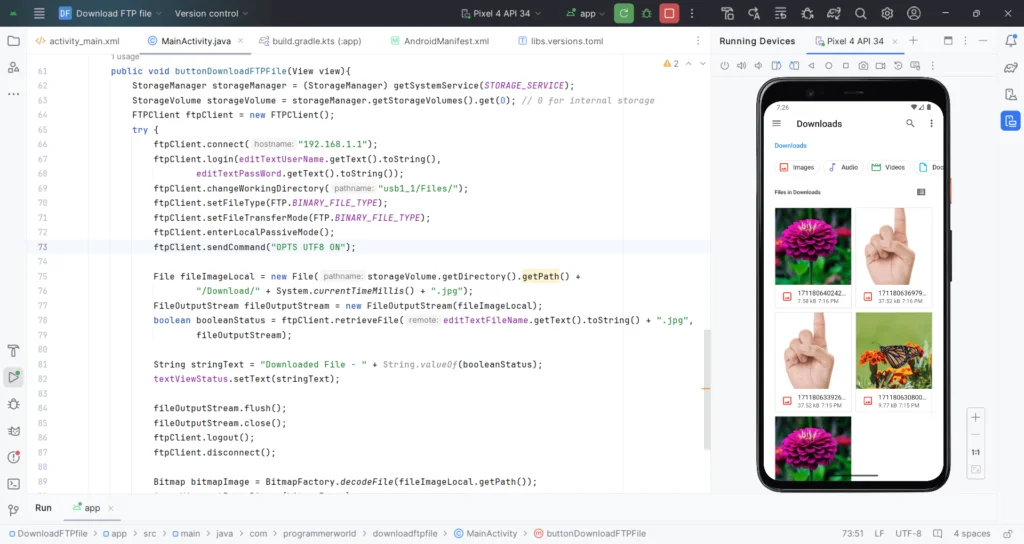Switch to activity_main.xml tab
The height and width of the screenshot is (544, 1024).
point(78,40)
